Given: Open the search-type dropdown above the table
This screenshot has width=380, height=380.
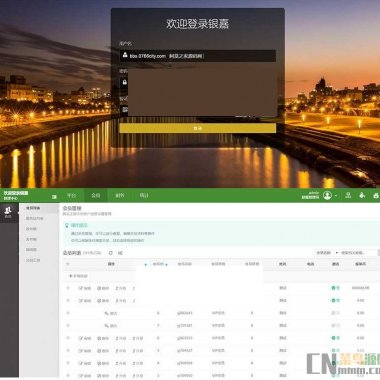Looking at the screenshot, I should [x=327, y=253].
